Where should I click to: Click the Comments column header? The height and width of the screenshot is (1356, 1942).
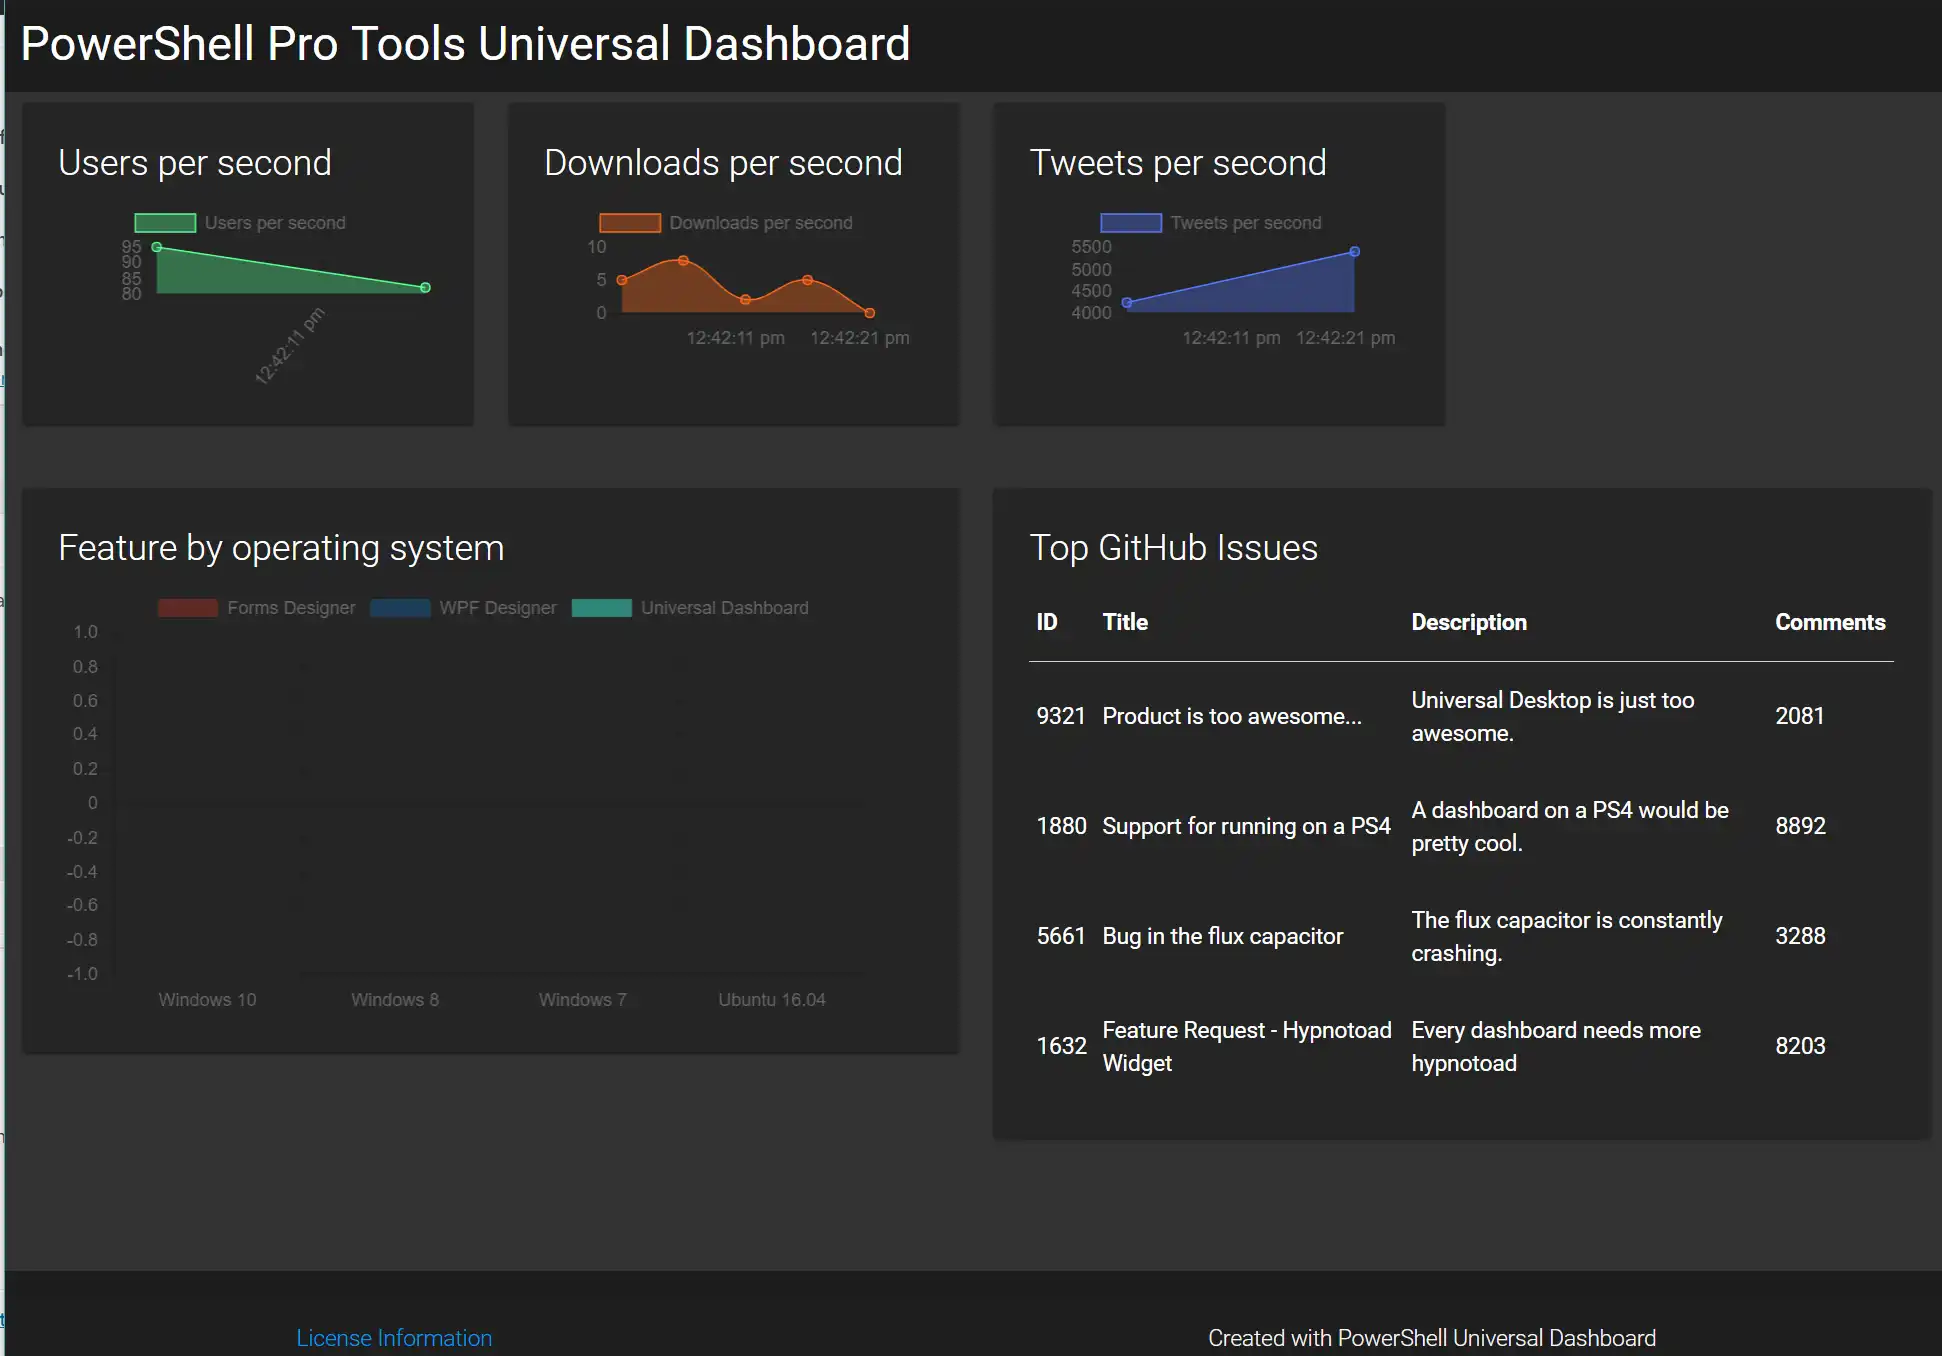pos(1830,622)
